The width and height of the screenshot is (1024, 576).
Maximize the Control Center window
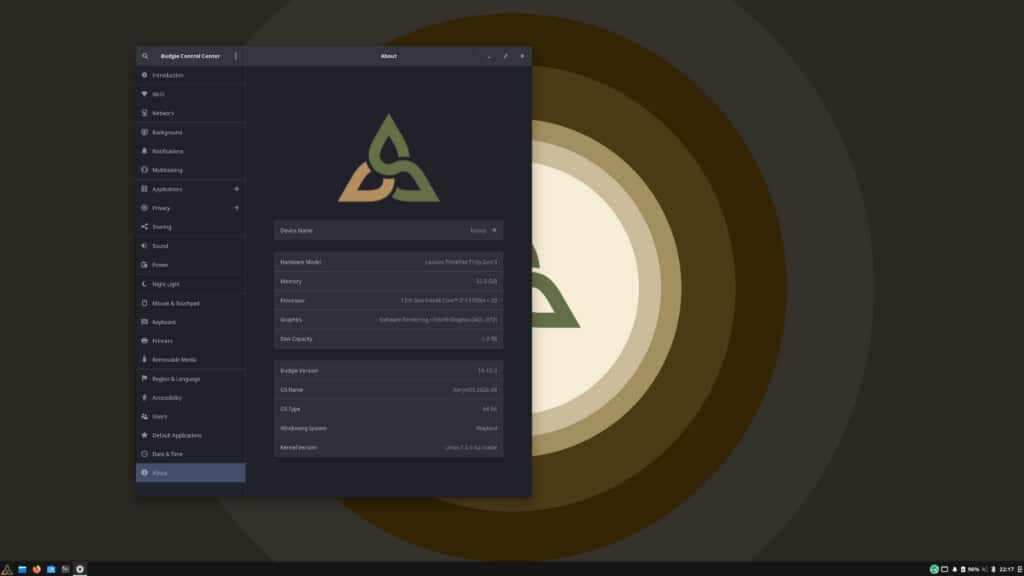[x=505, y=56]
